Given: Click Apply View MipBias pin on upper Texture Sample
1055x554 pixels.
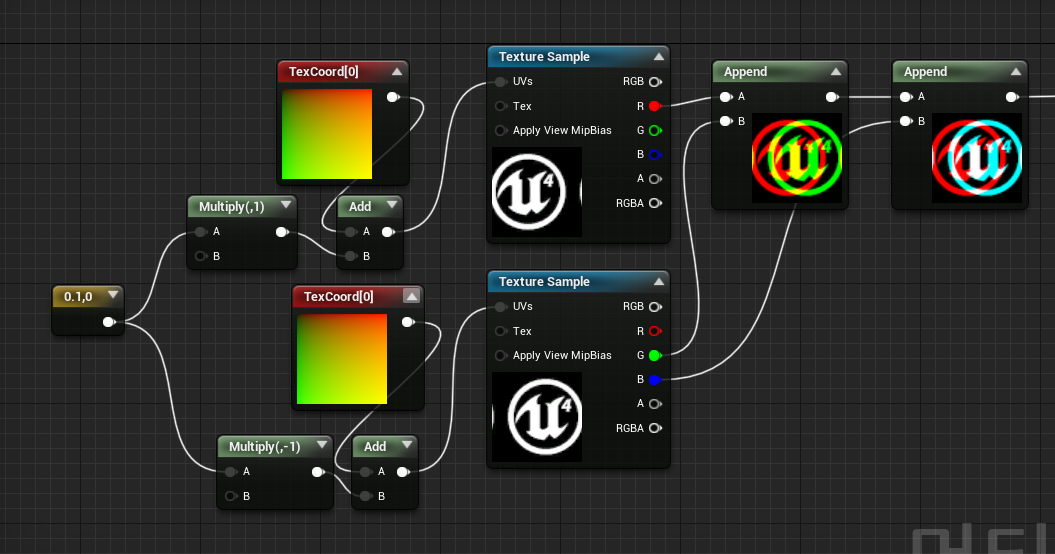Looking at the screenshot, I should (x=501, y=131).
